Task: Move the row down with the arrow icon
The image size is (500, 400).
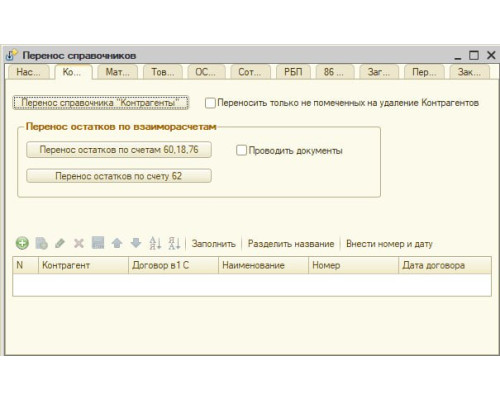Action: tap(136, 243)
